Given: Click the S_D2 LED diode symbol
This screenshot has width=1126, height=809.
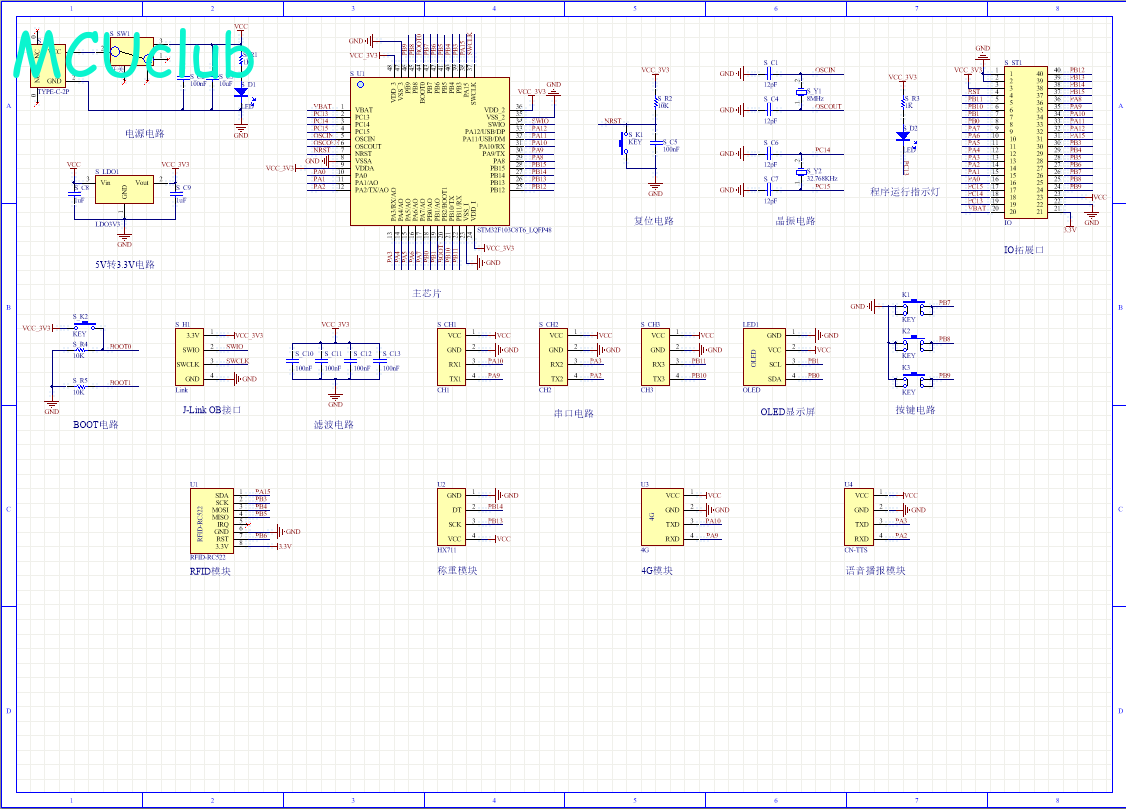Looking at the screenshot, I should pos(903,136).
